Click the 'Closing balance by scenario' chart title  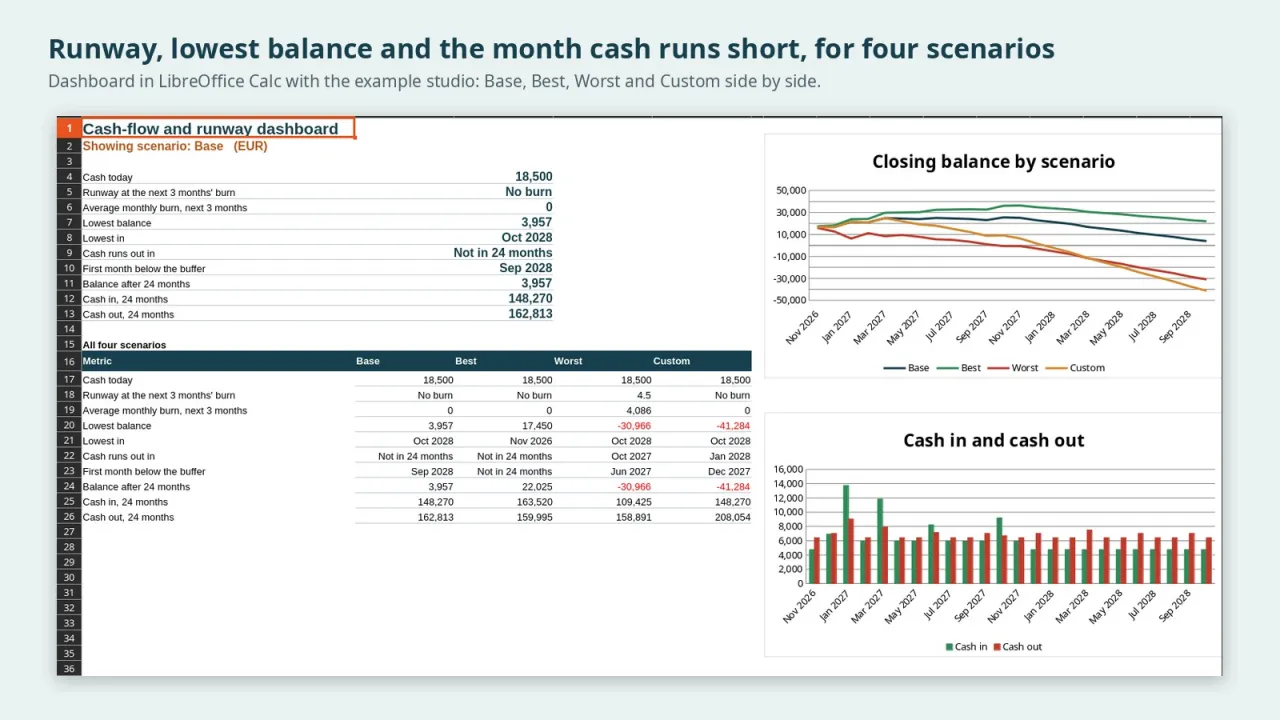(993, 161)
